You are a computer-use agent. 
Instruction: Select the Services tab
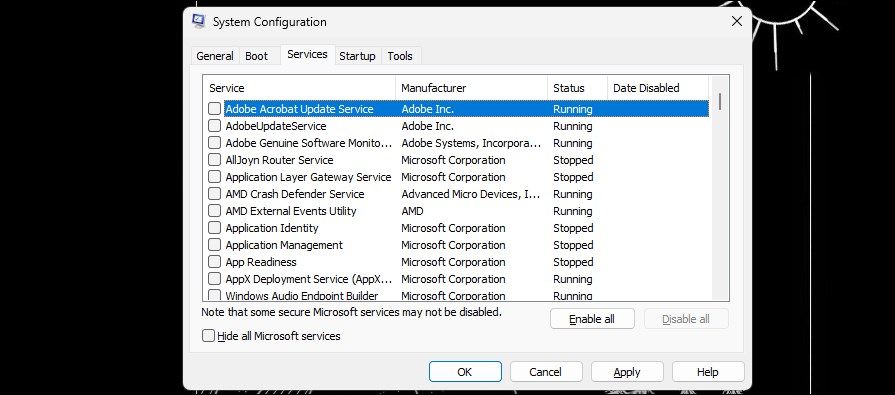[307, 54]
